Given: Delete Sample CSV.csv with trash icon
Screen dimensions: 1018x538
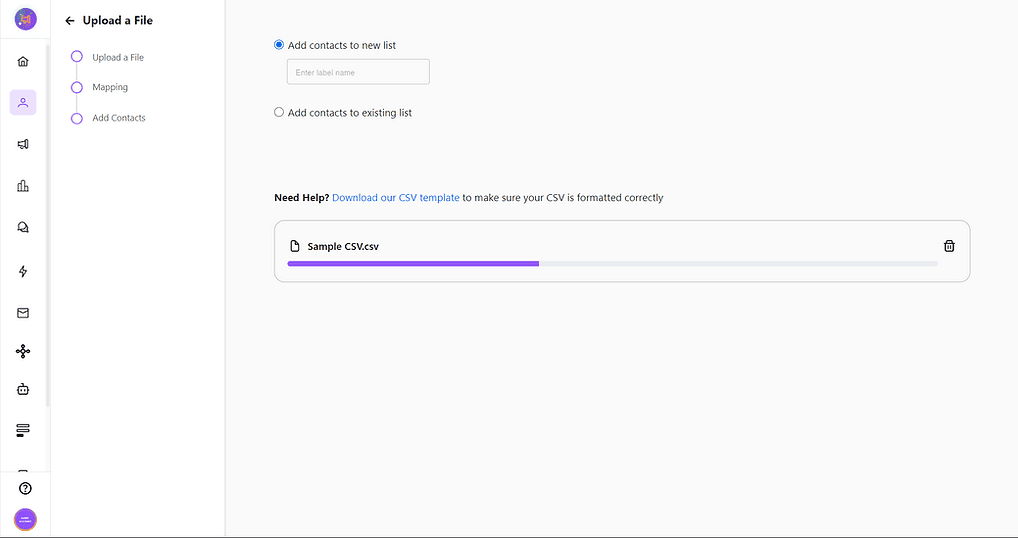Looking at the screenshot, I should click(949, 246).
